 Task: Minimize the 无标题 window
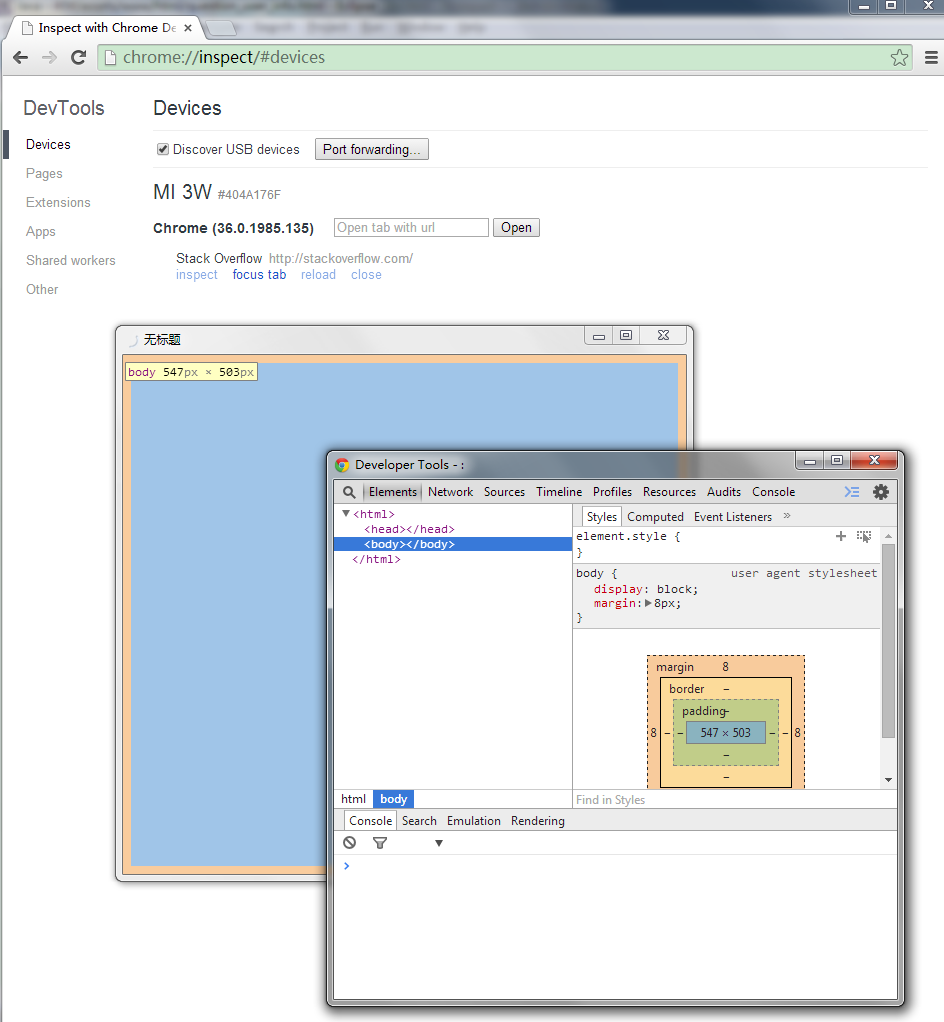(x=598, y=335)
